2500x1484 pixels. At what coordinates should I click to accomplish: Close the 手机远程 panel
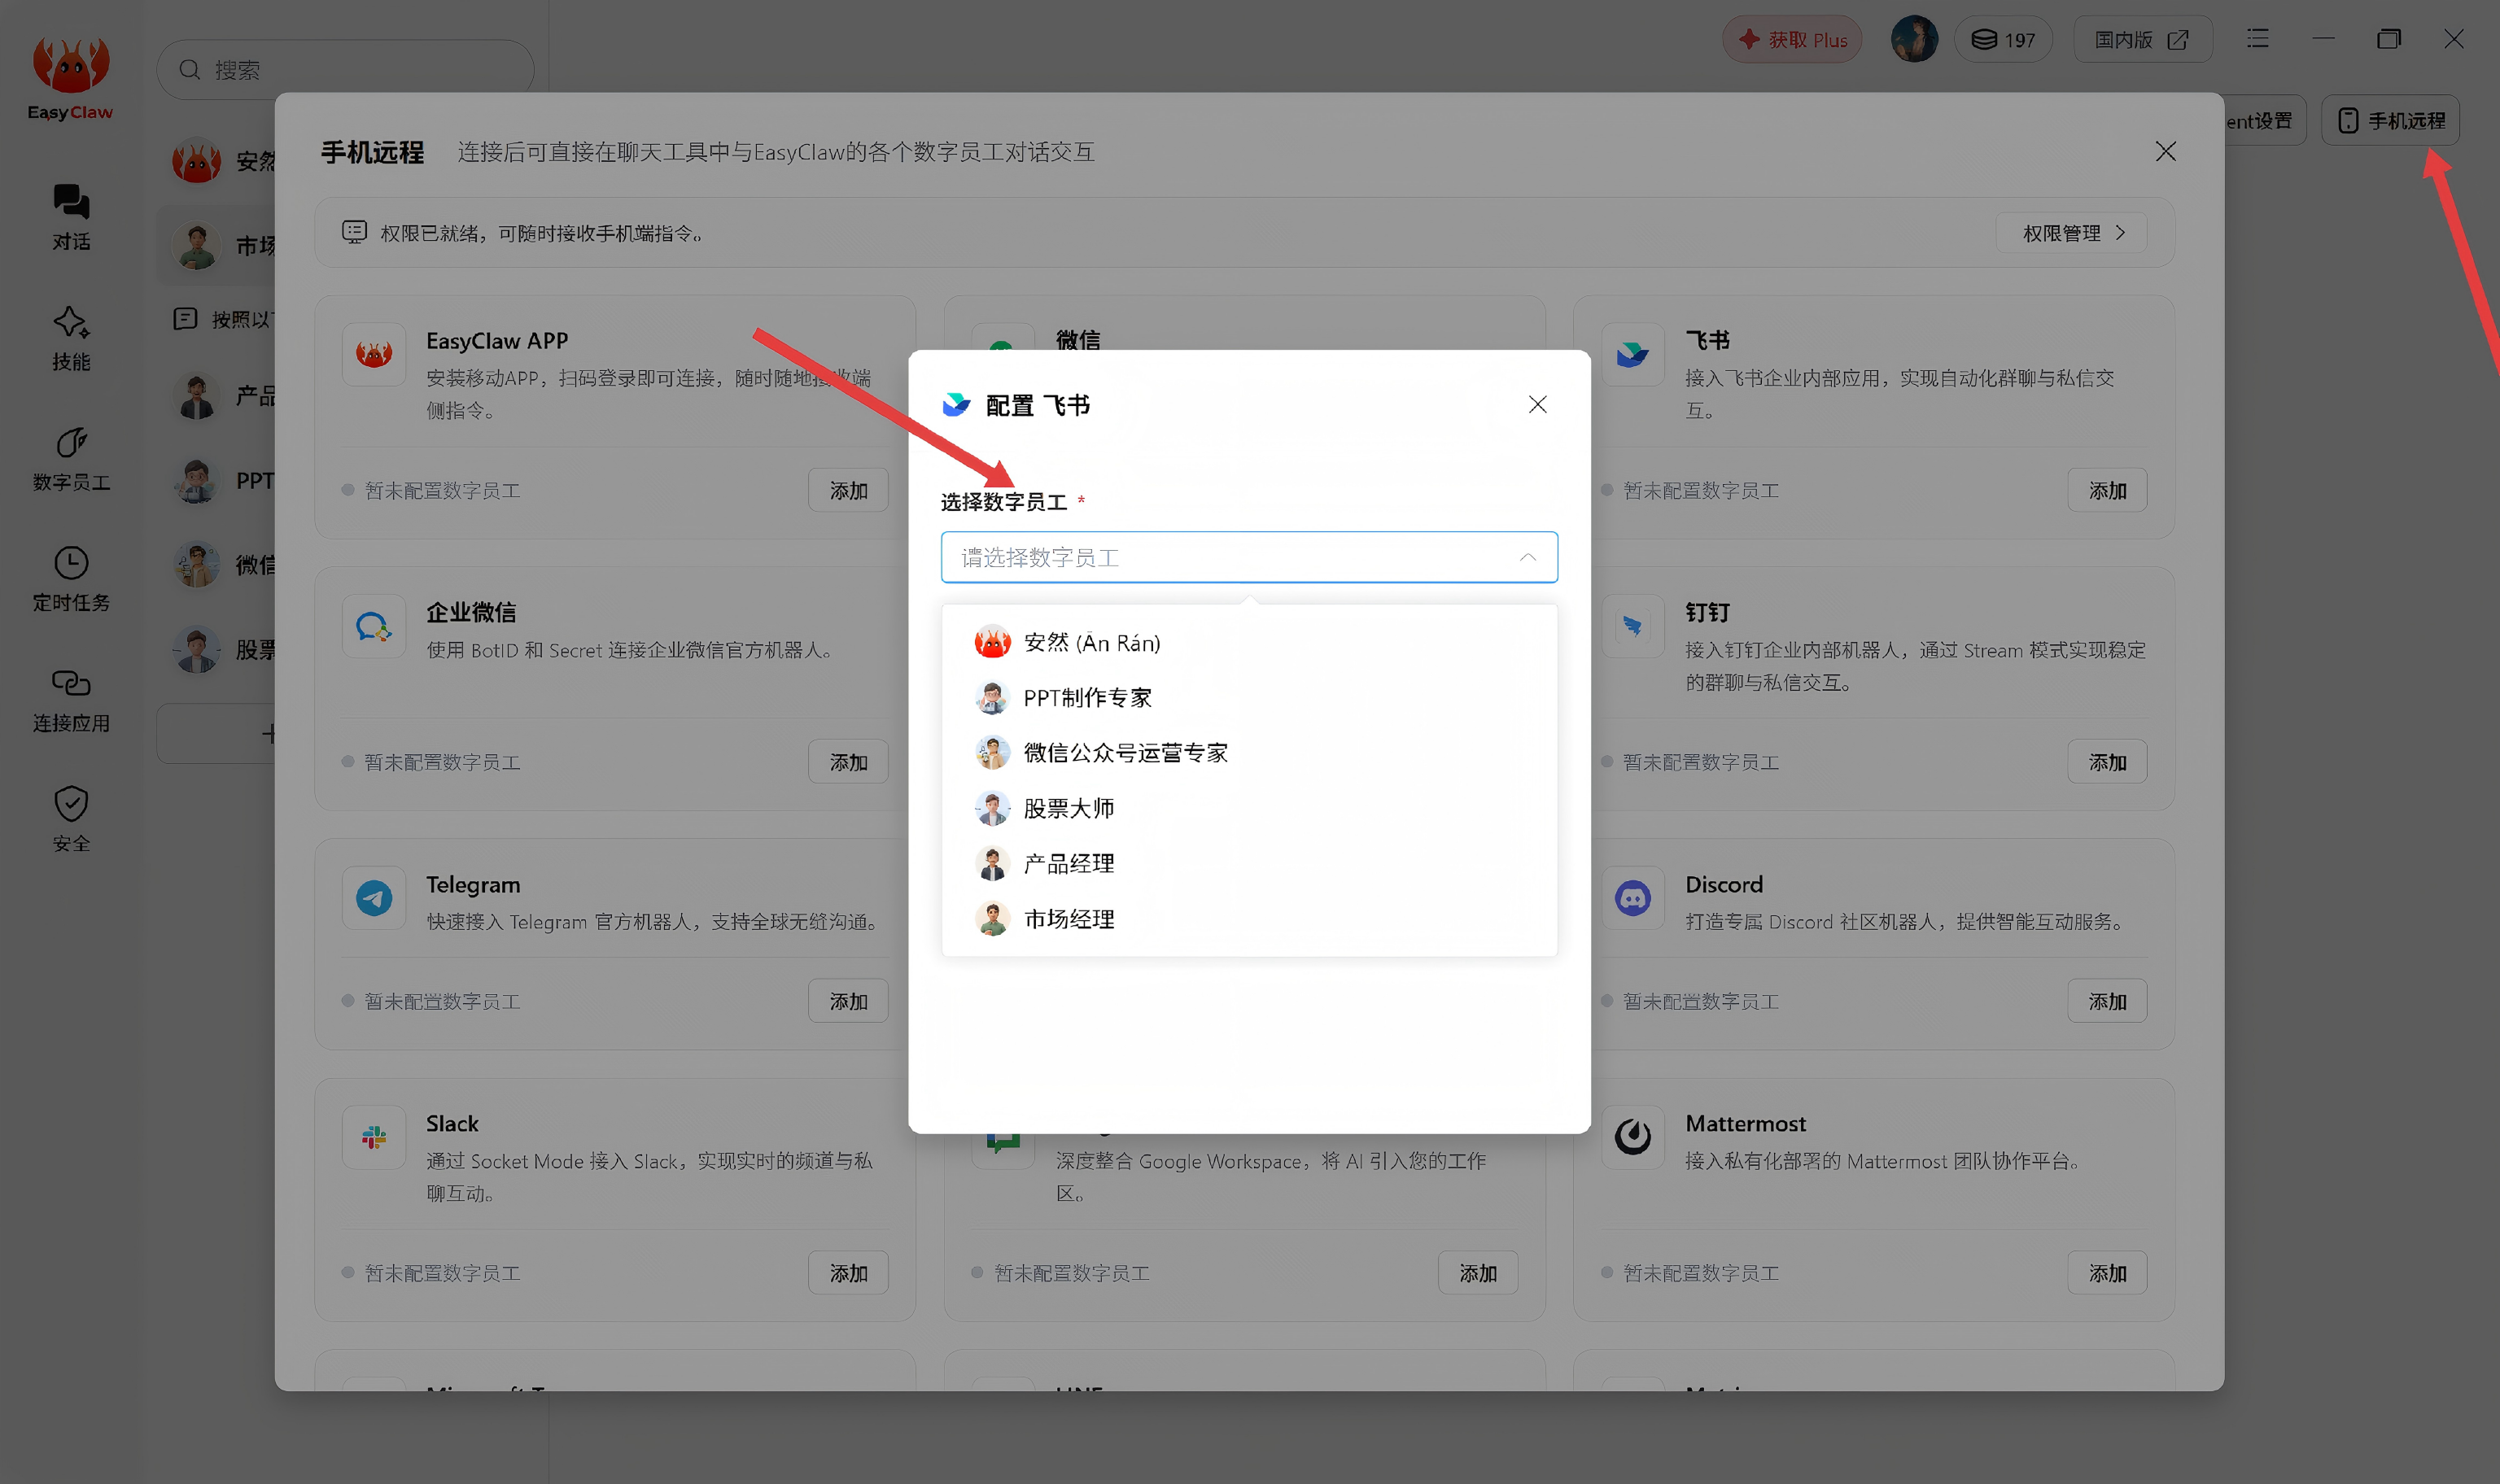tap(2165, 151)
